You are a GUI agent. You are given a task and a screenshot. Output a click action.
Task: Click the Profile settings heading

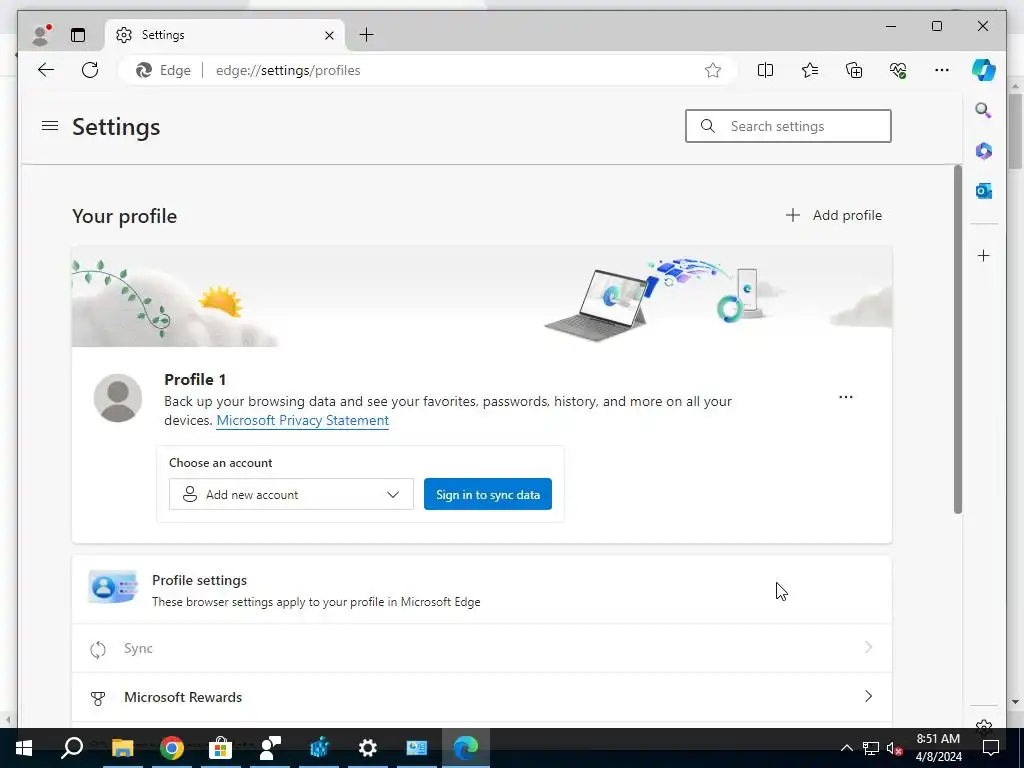point(199,580)
